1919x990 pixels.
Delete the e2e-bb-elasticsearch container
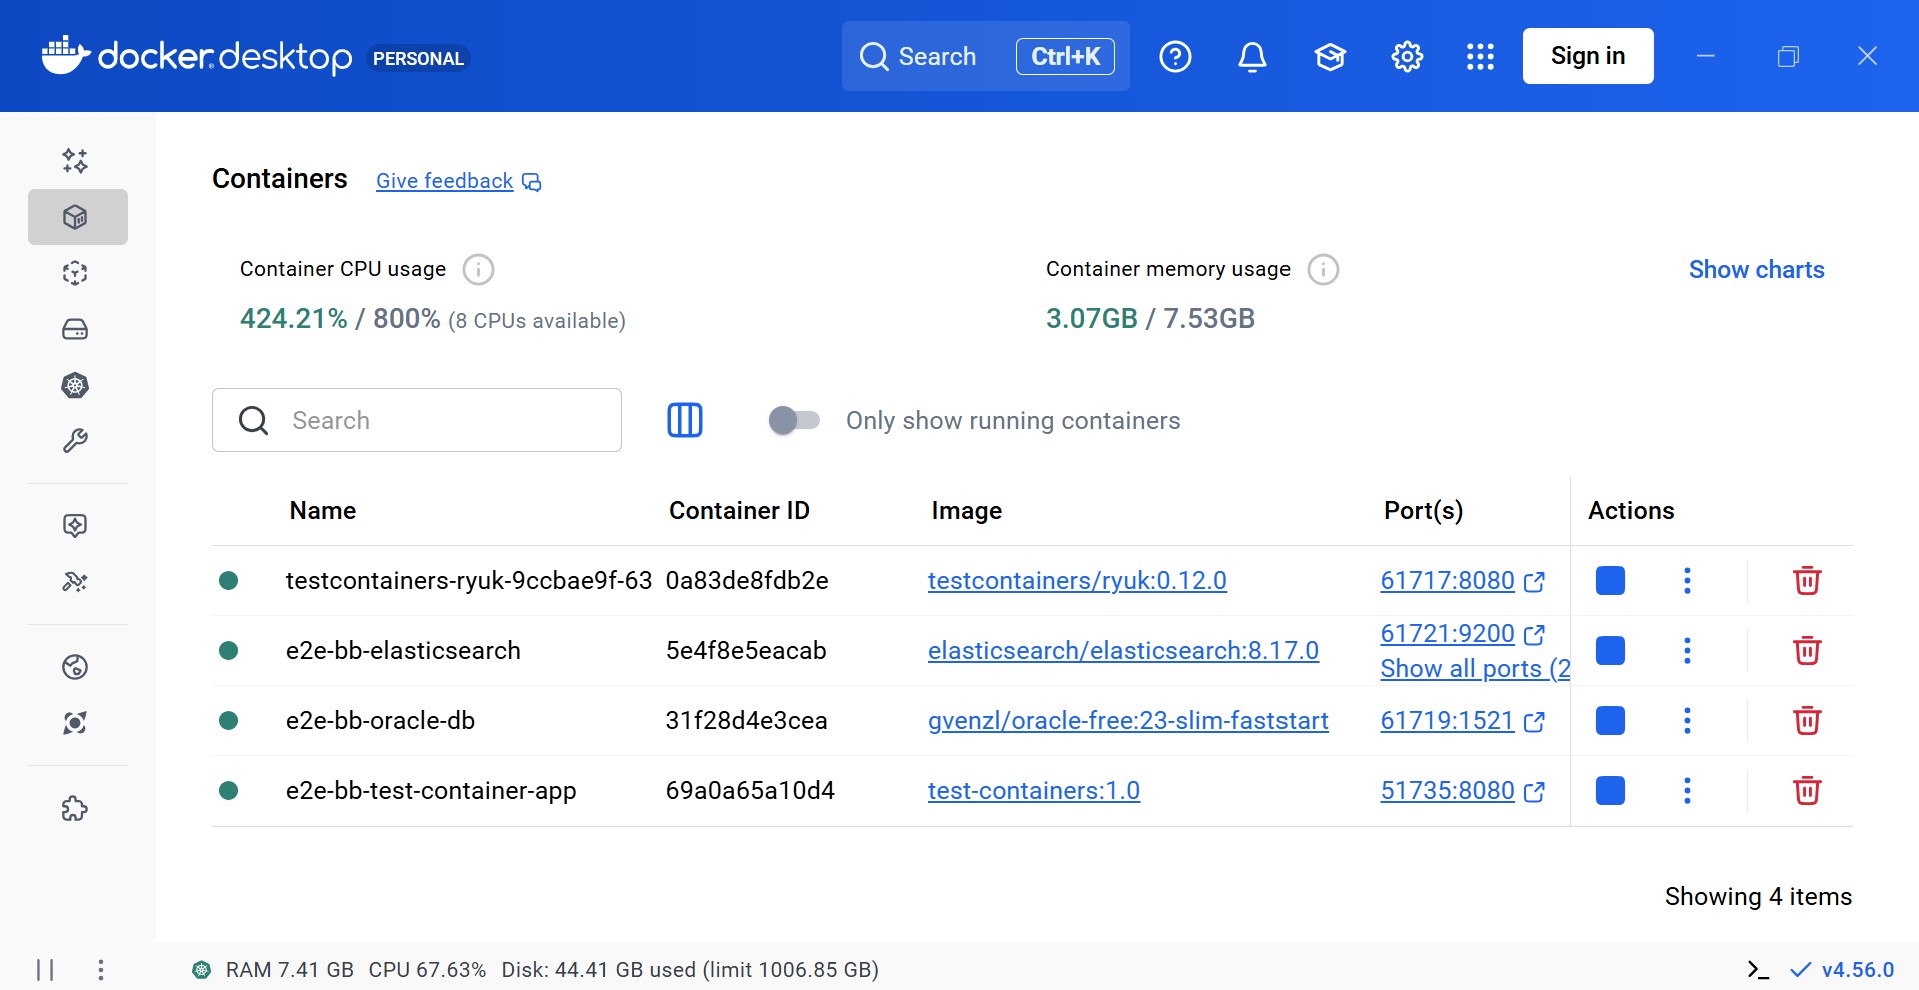(1807, 650)
